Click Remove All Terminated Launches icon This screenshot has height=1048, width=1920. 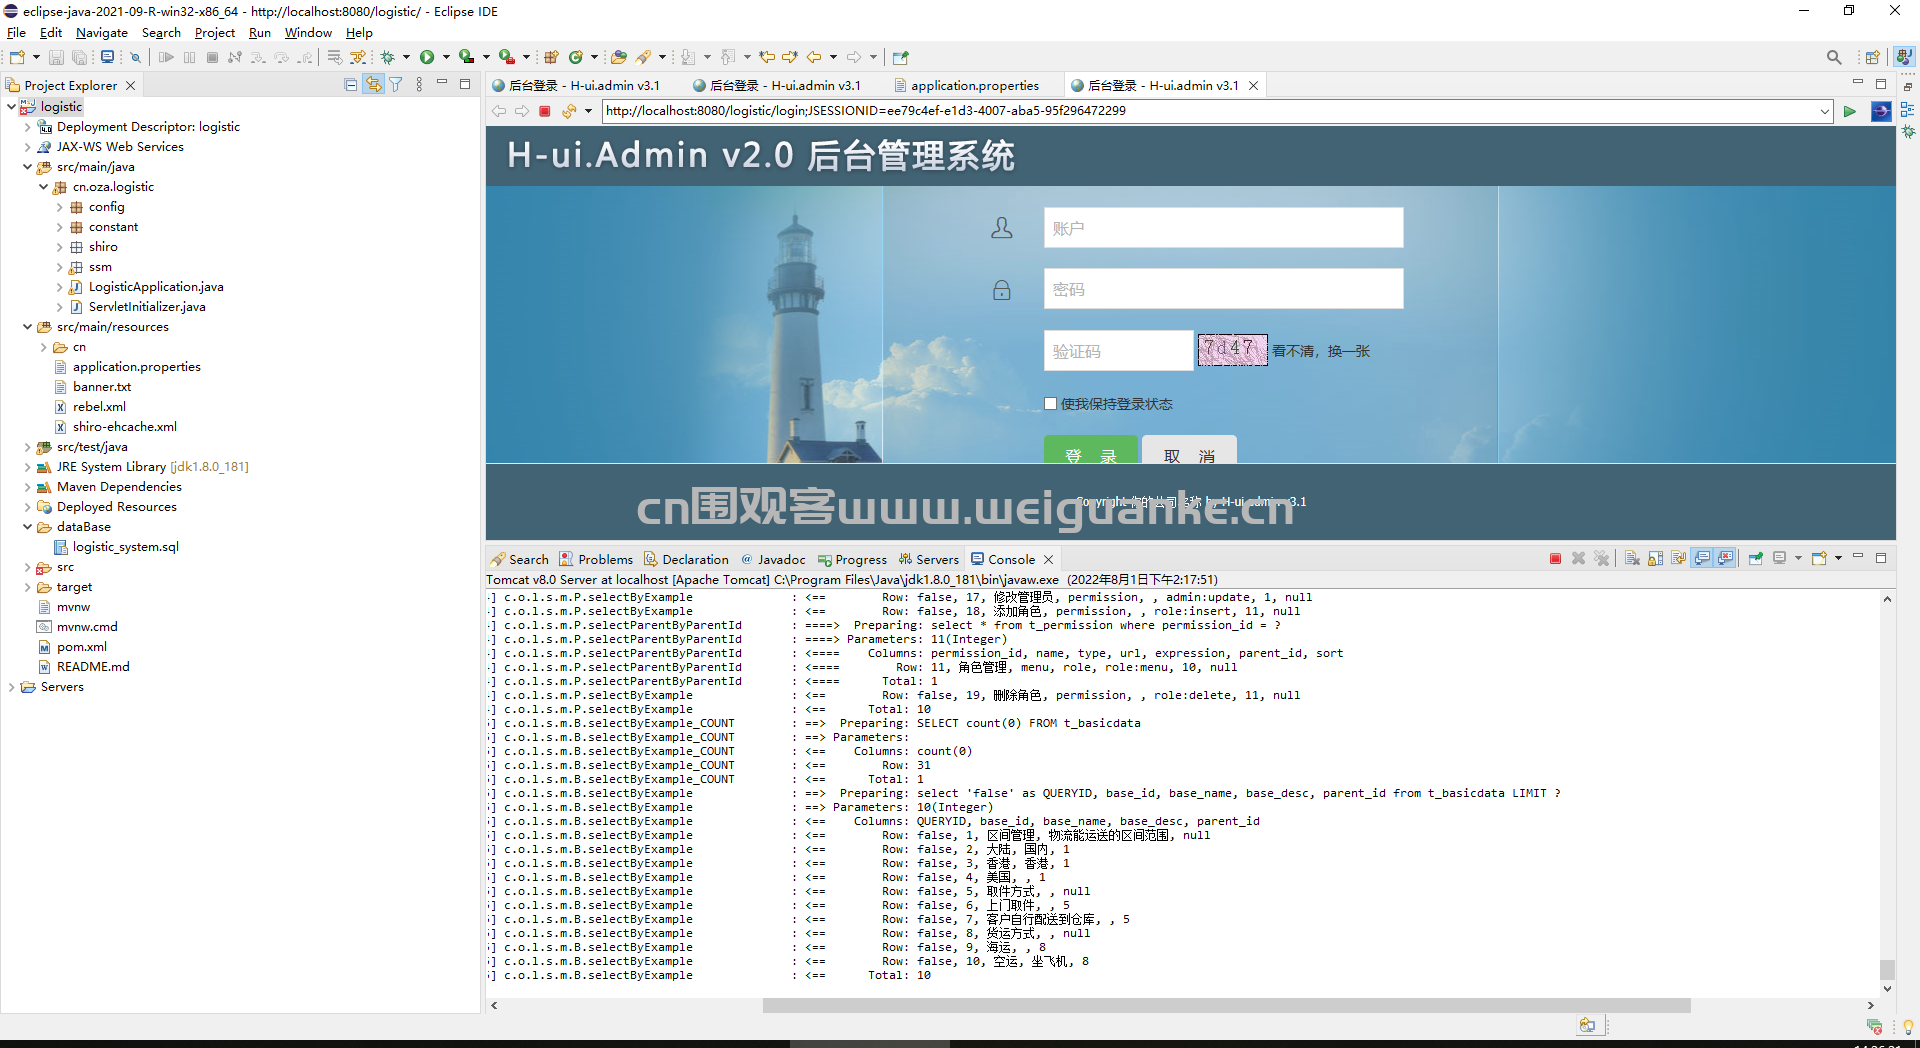(x=1602, y=558)
